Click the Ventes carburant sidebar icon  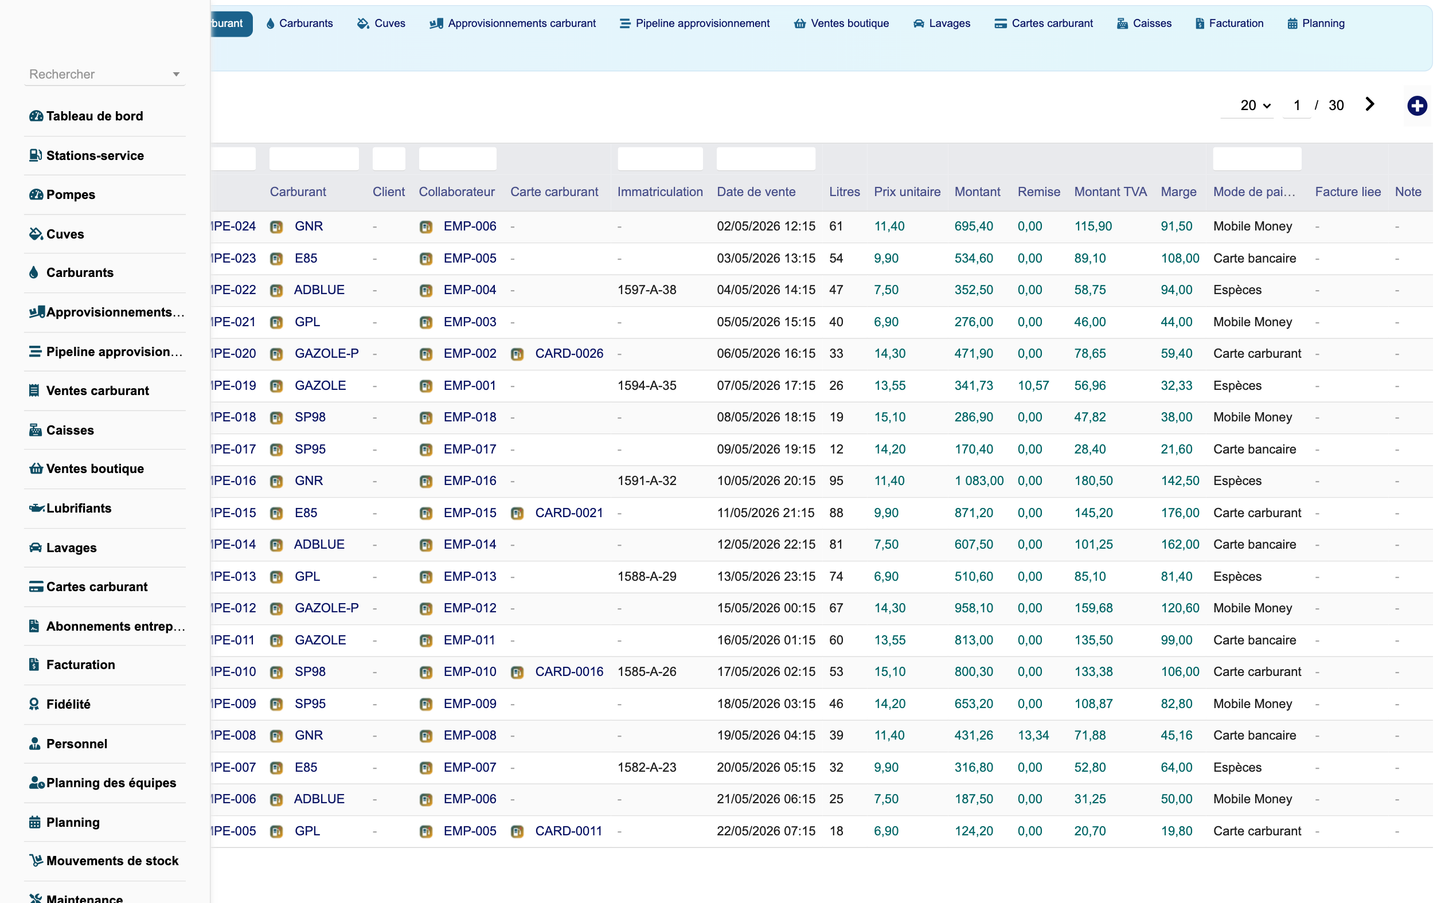tap(34, 391)
